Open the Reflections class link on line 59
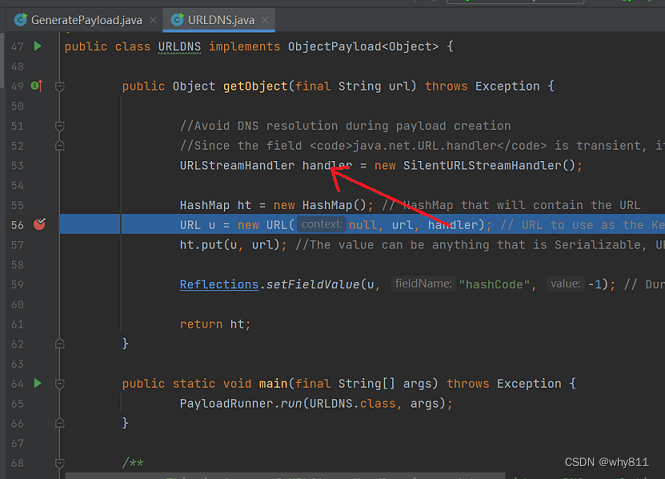This screenshot has width=665, height=479. [x=219, y=284]
